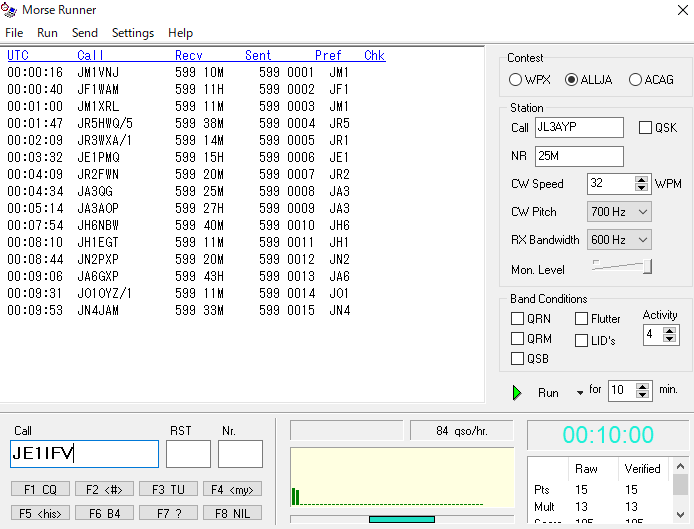Click the RST input field
This screenshot has height=529, width=694.
[188, 454]
